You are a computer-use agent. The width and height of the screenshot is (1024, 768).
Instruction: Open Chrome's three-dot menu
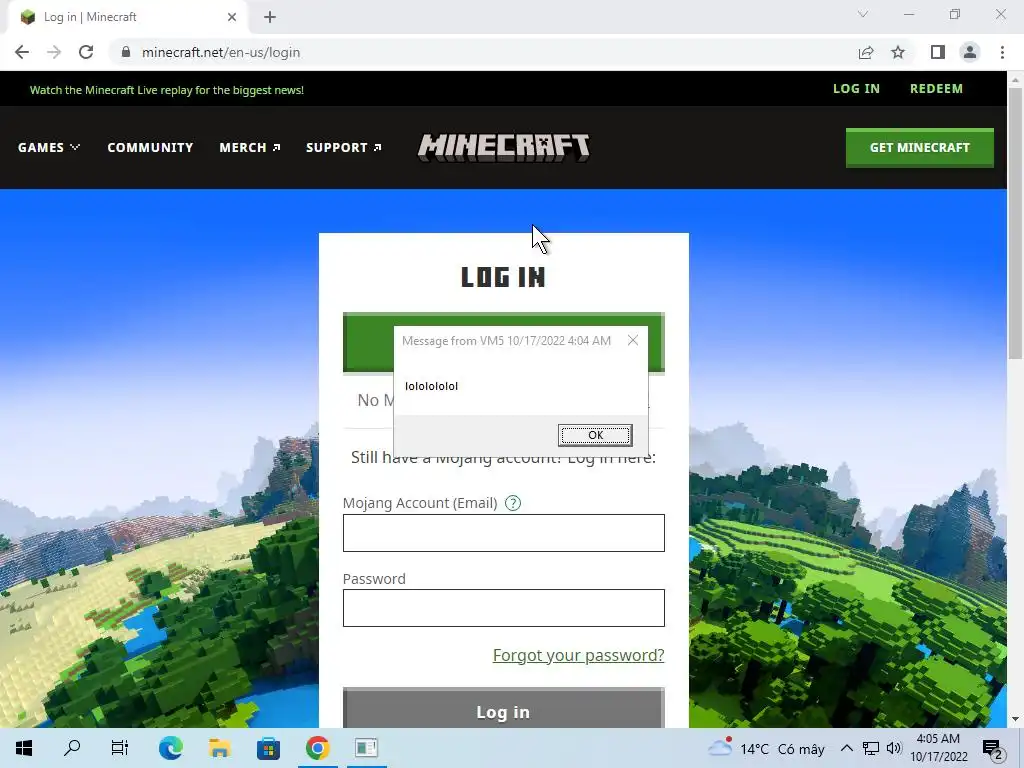[x=1002, y=52]
